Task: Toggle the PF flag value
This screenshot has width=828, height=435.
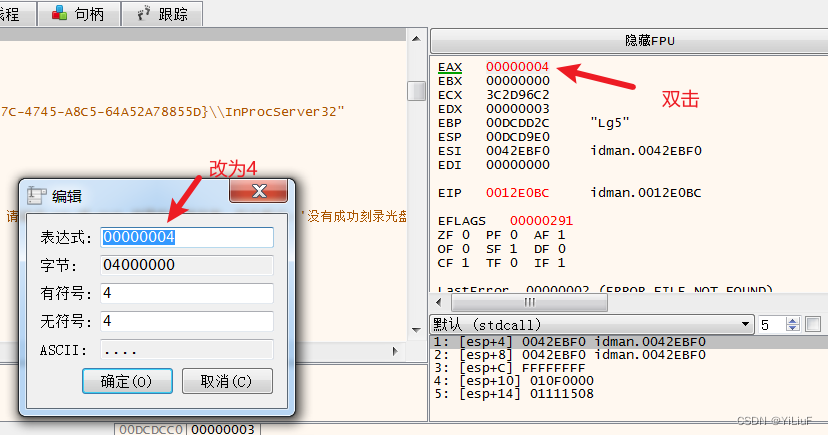Action: [x=514, y=235]
